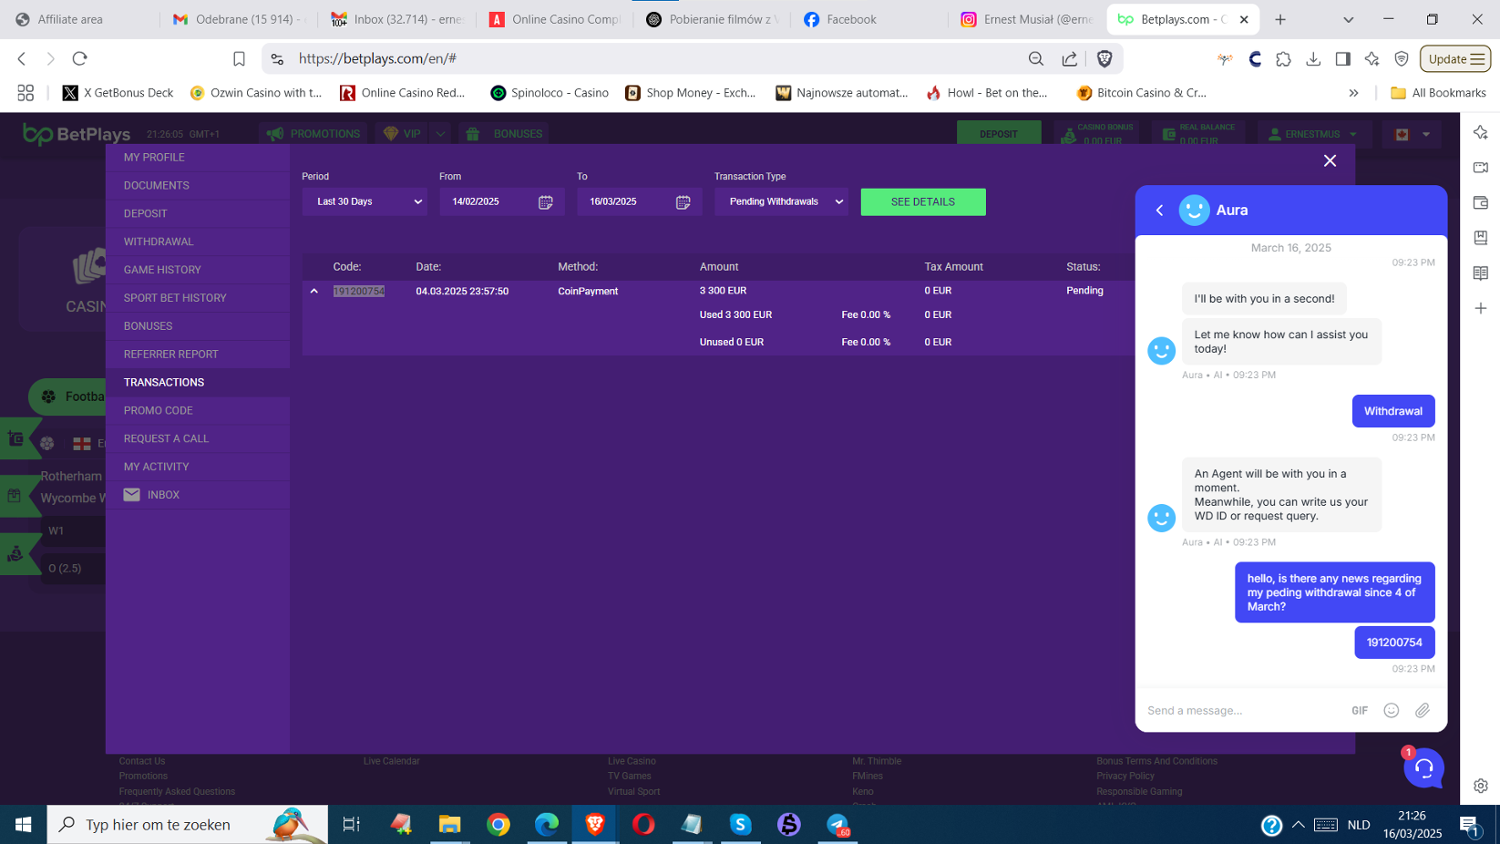Image resolution: width=1500 pixels, height=844 pixels.
Task: Open the Withdrawal menu item
Action: tap(159, 242)
